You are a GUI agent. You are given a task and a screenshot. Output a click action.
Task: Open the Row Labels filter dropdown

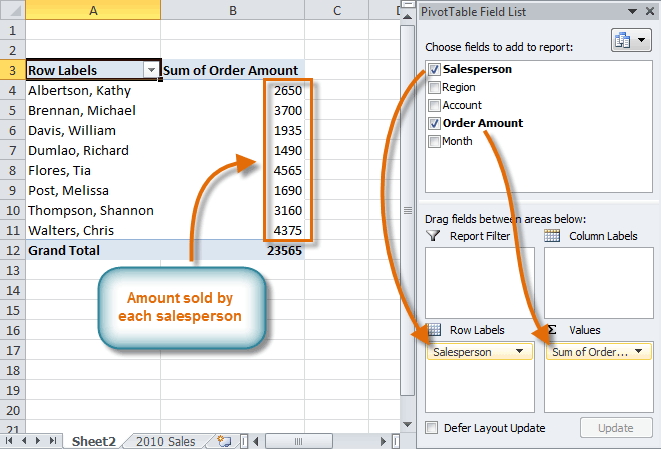click(x=151, y=70)
